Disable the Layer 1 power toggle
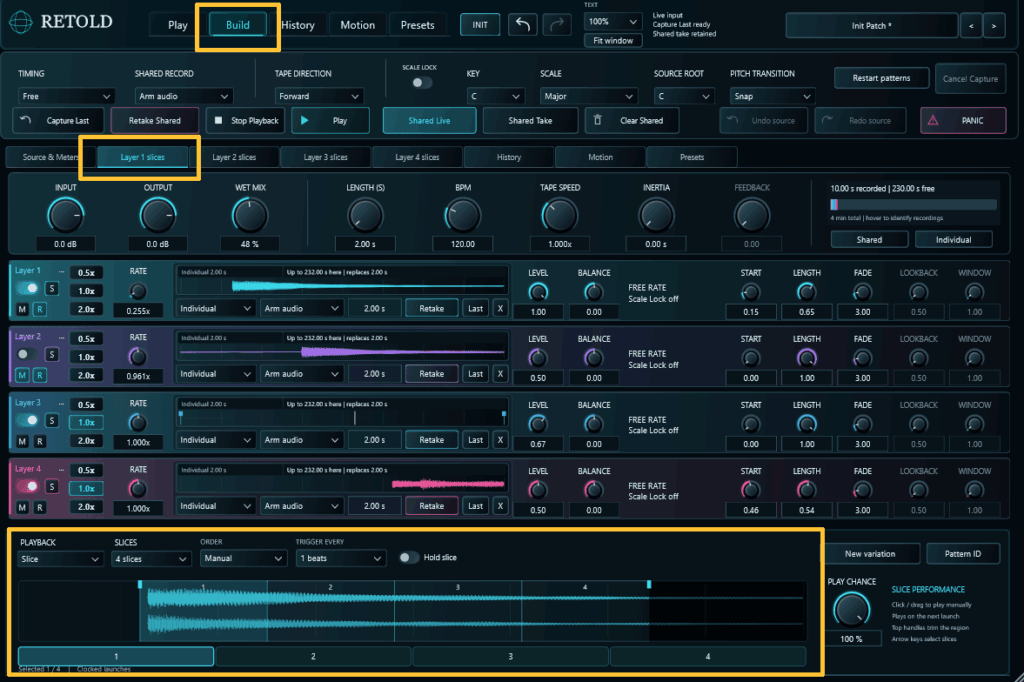Image resolution: width=1024 pixels, height=682 pixels. [27, 288]
